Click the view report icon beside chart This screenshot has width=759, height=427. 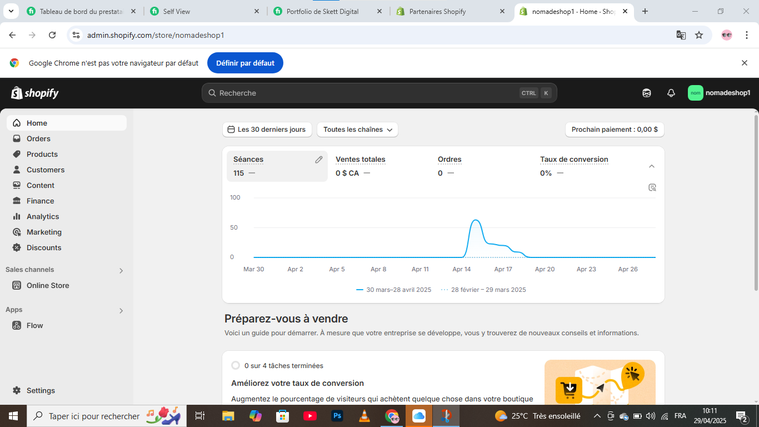pos(652,187)
